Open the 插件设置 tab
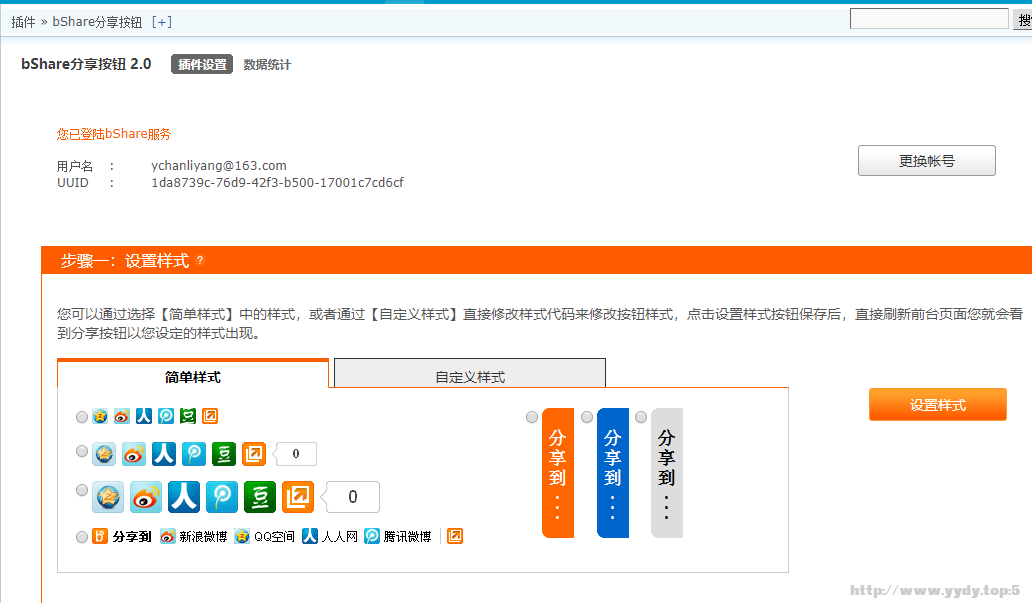The width and height of the screenshot is (1032, 603). [x=202, y=65]
